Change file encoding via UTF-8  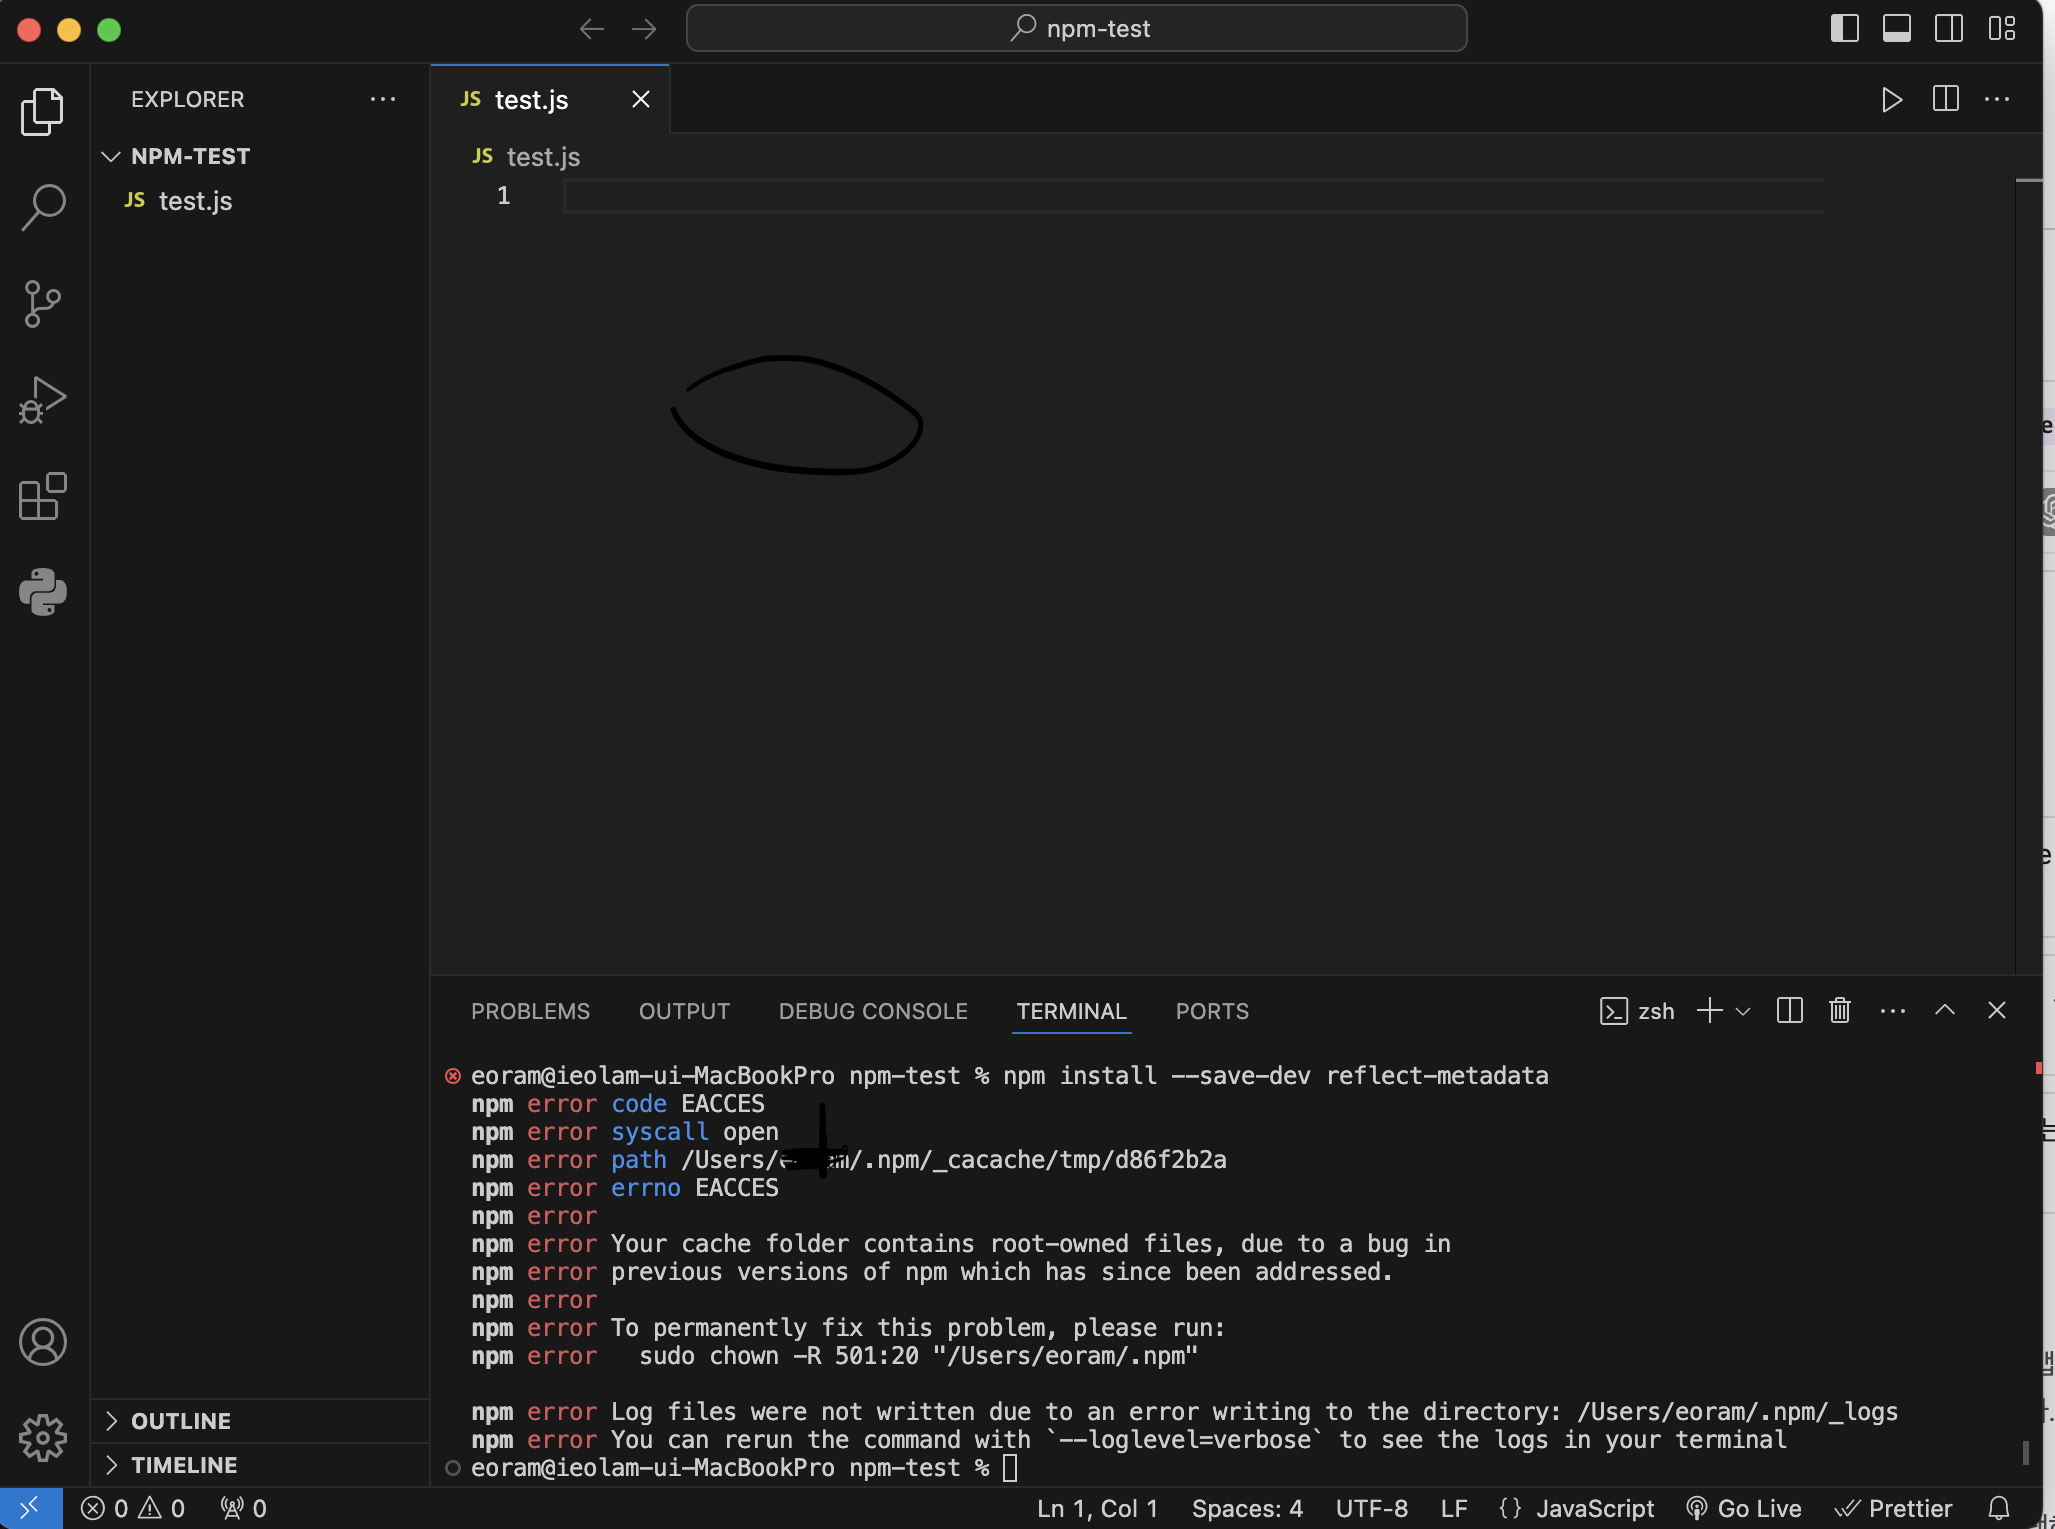click(1371, 1508)
